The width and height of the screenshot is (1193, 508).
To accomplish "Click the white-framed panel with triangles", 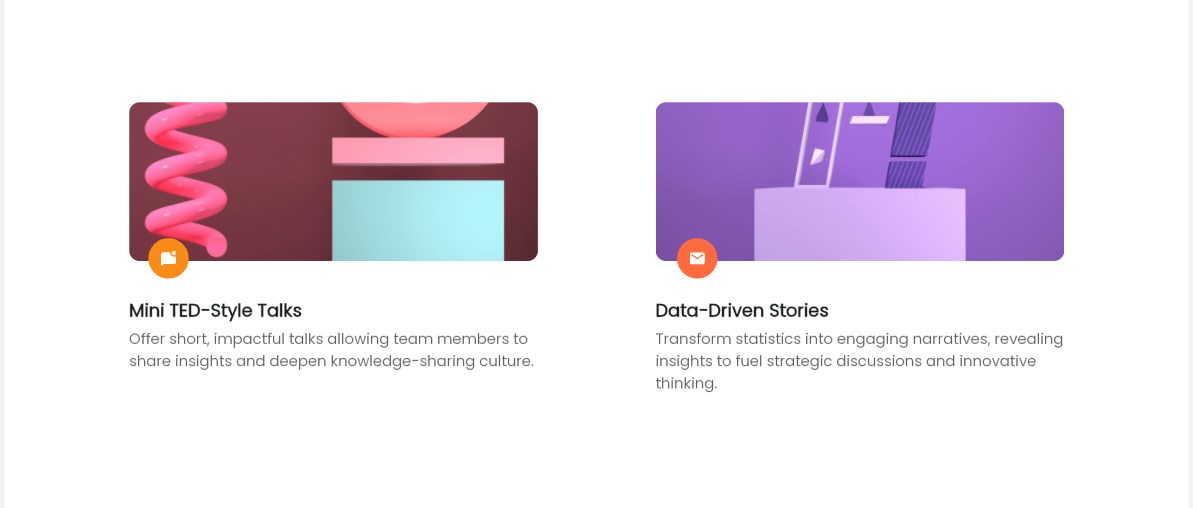I will click(818, 144).
